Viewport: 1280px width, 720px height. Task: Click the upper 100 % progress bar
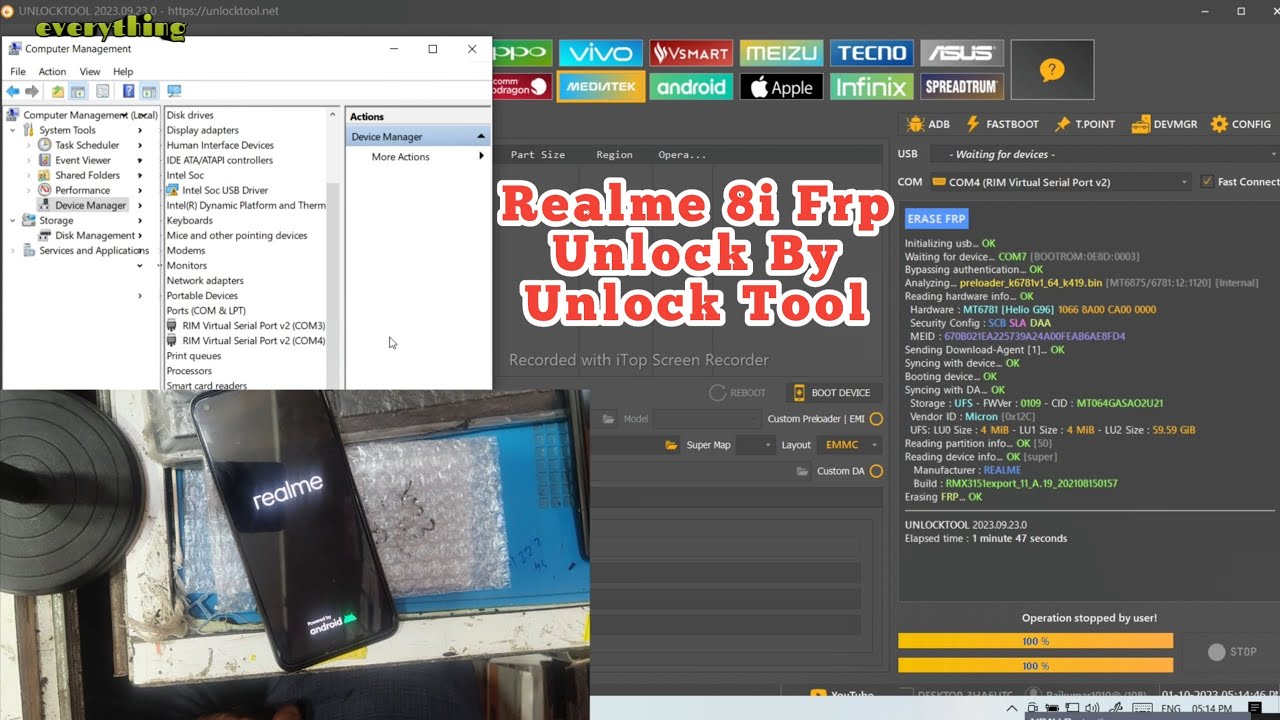click(1035, 641)
